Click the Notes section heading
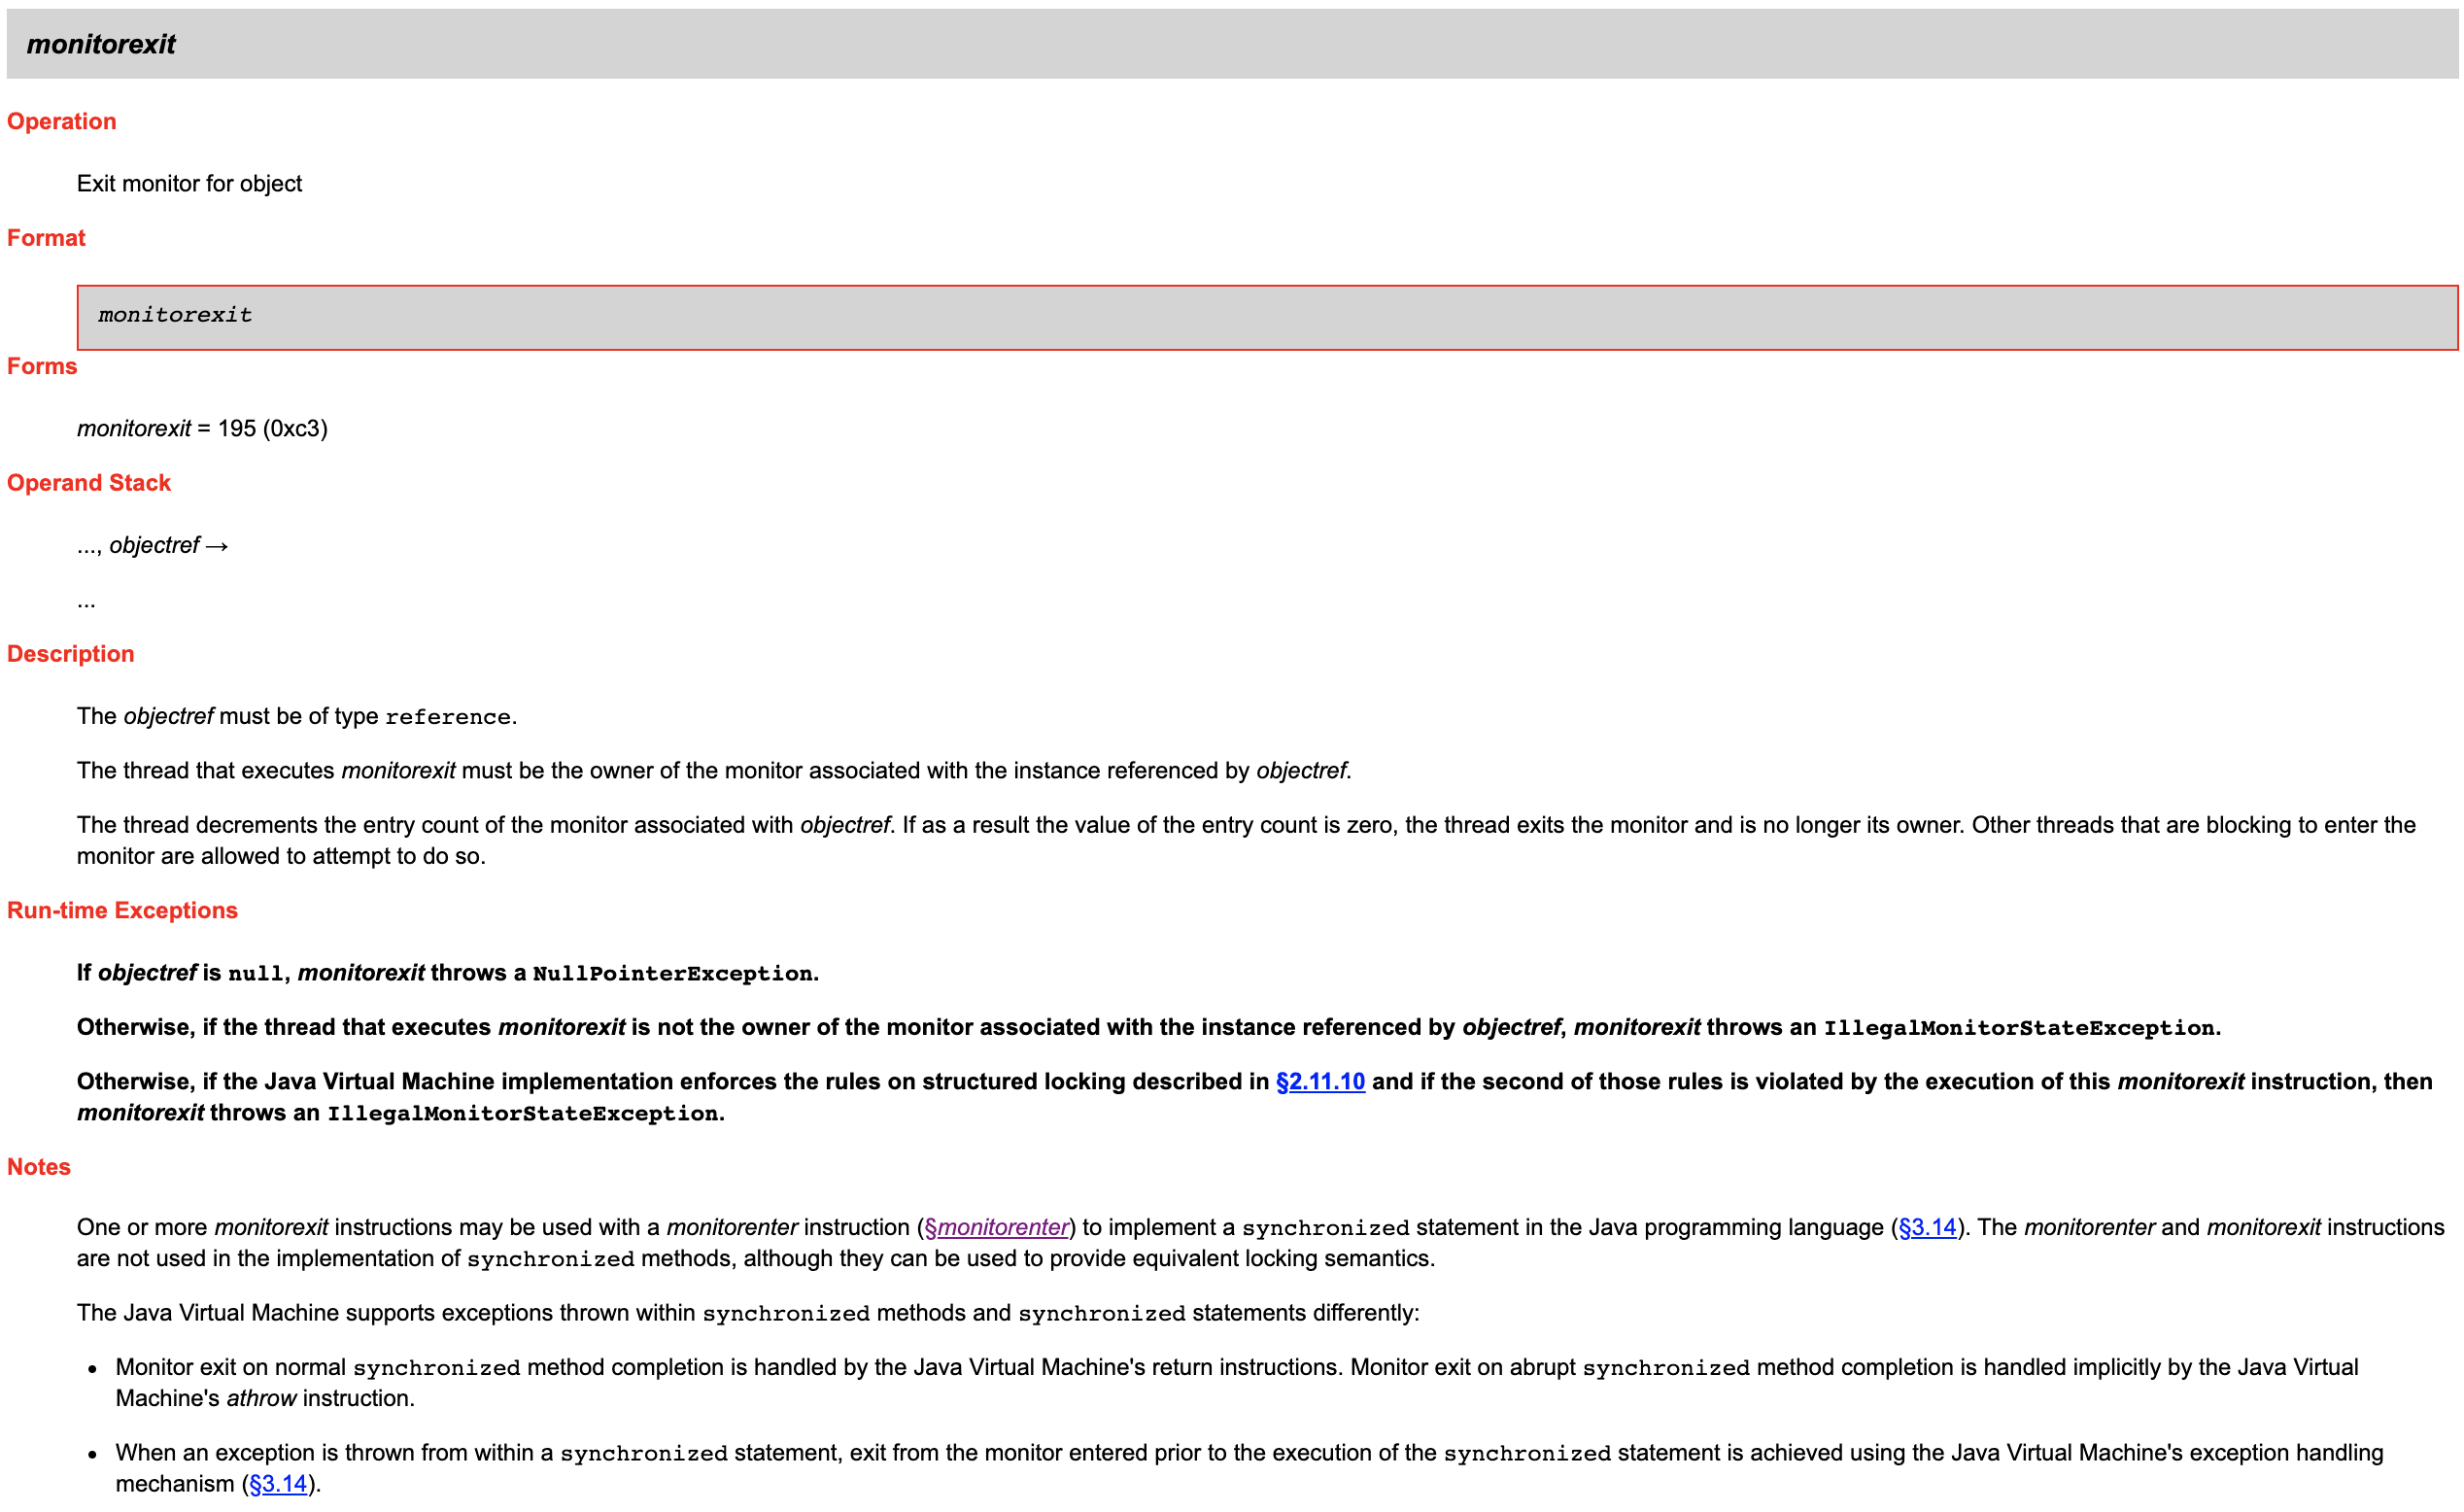 pos(39,1168)
